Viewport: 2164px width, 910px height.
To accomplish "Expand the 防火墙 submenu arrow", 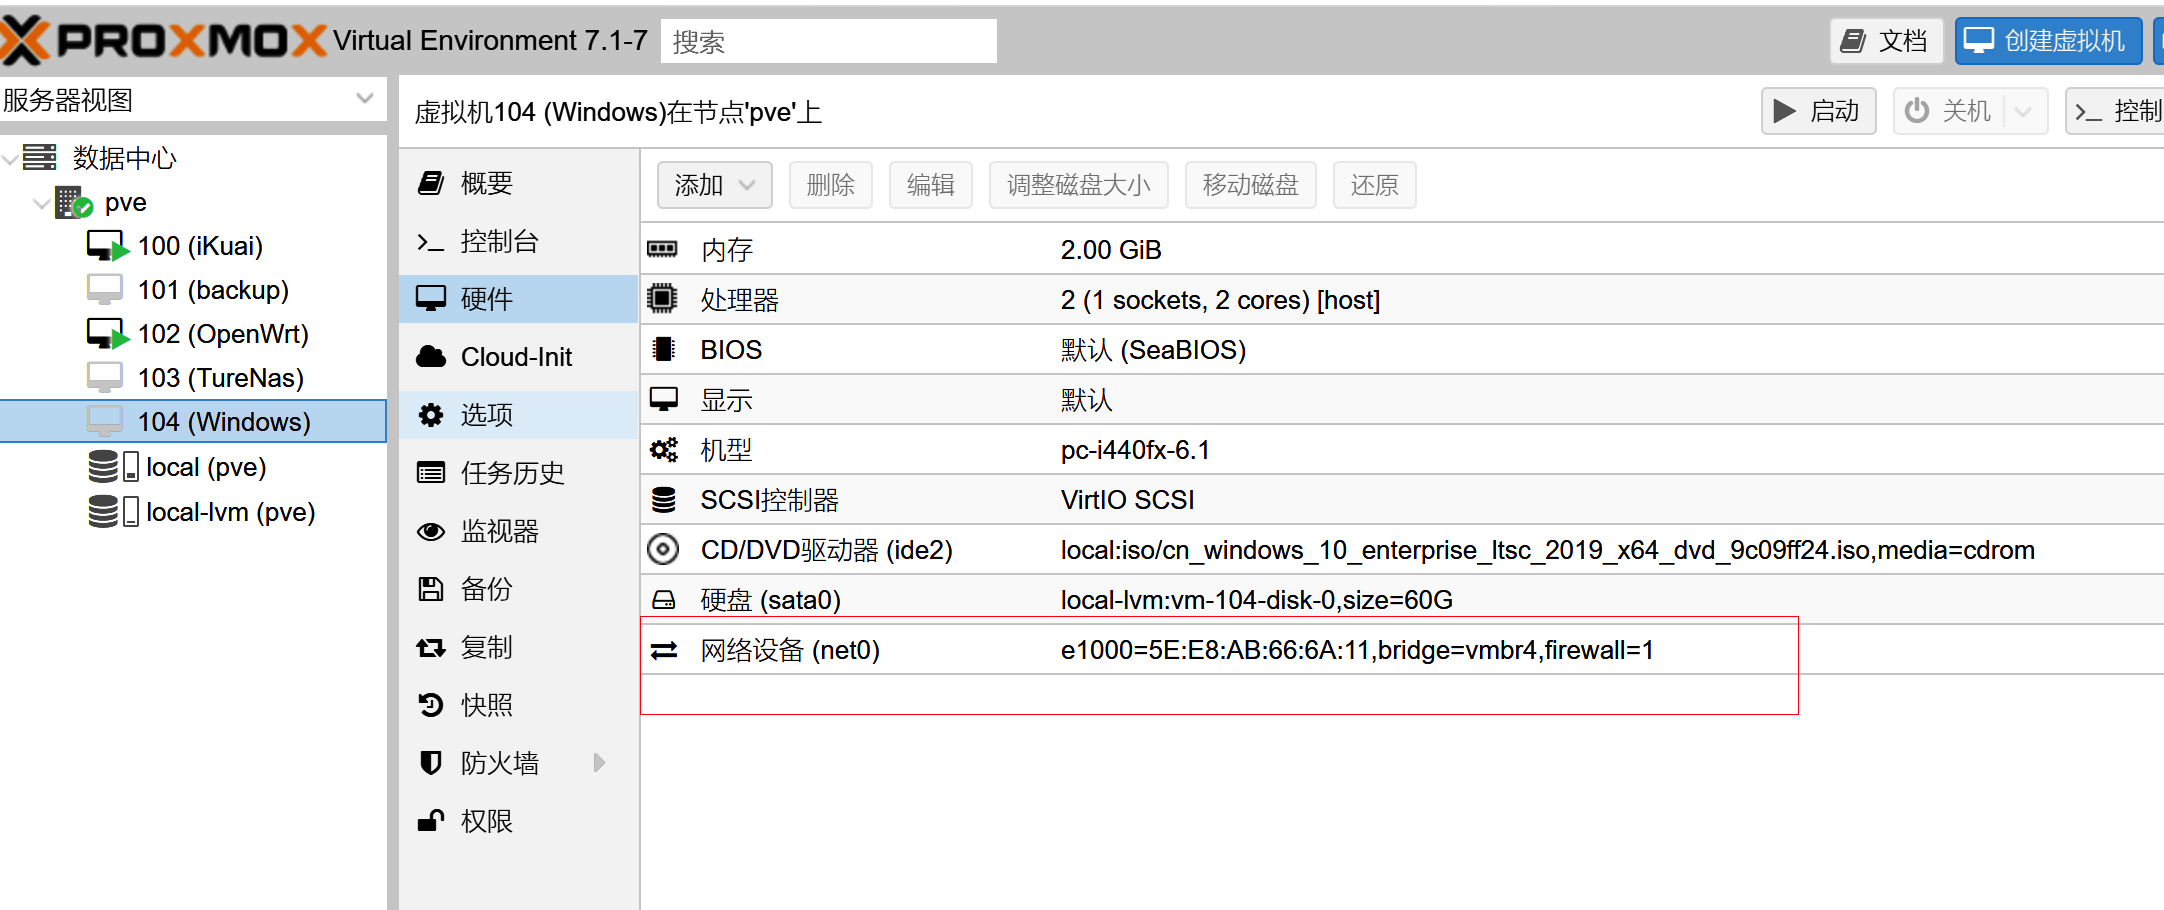I will [x=599, y=763].
